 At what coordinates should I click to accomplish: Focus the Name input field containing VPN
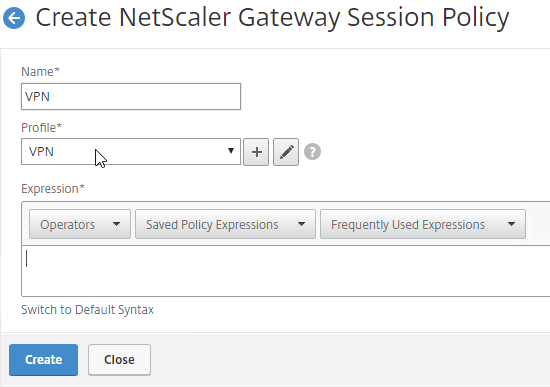131,96
